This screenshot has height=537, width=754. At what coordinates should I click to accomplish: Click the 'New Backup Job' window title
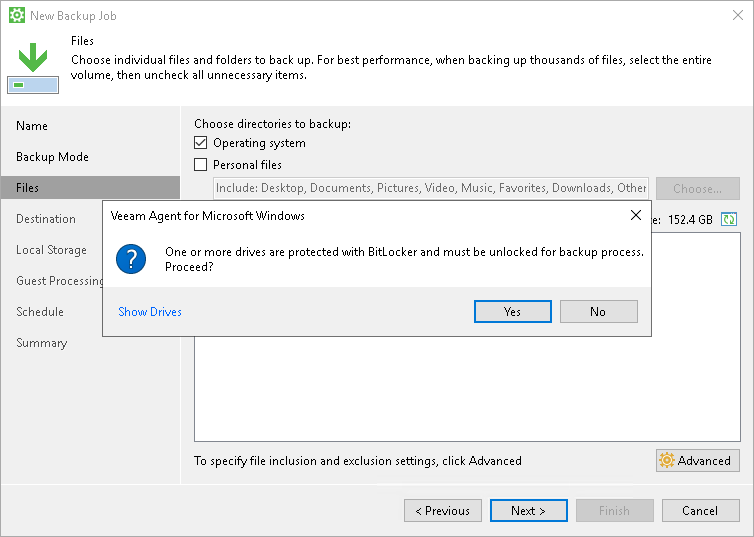73,16
